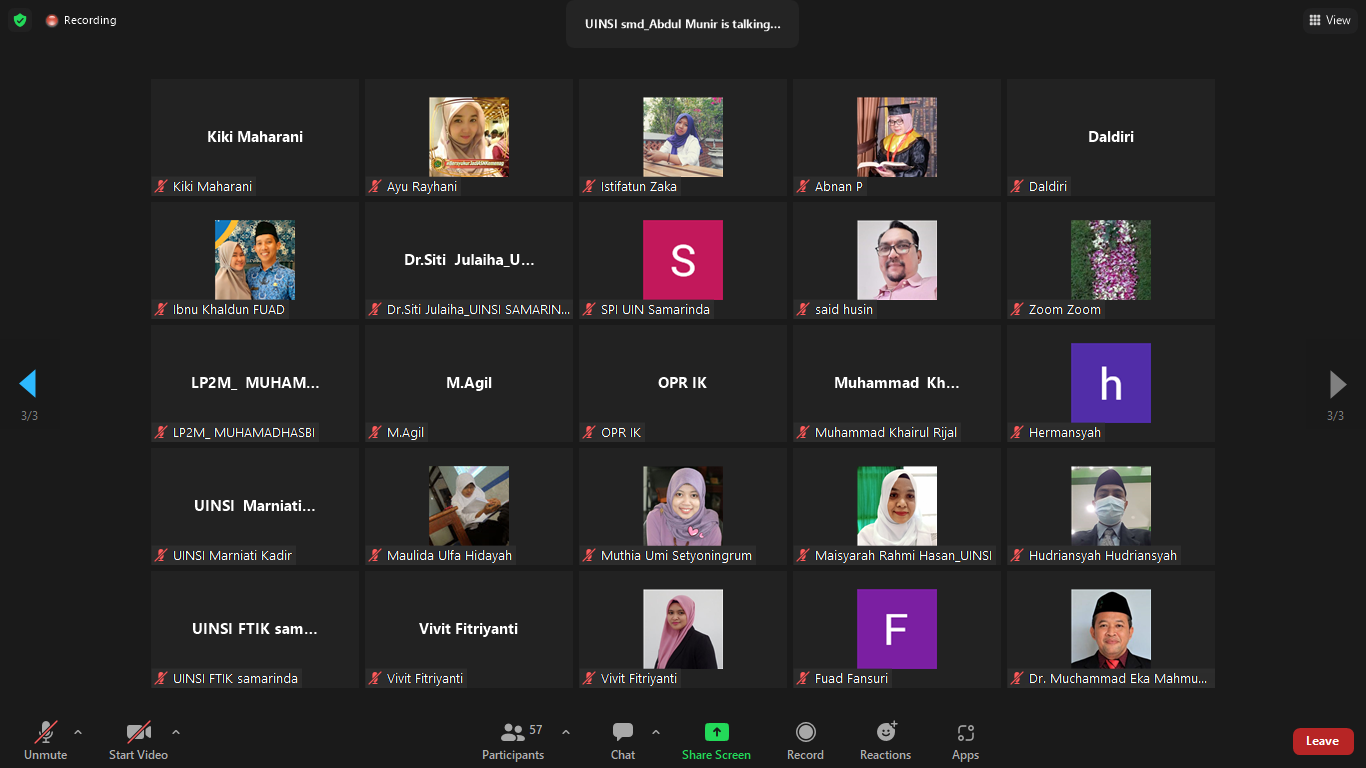Open the Participants panel

[513, 740]
